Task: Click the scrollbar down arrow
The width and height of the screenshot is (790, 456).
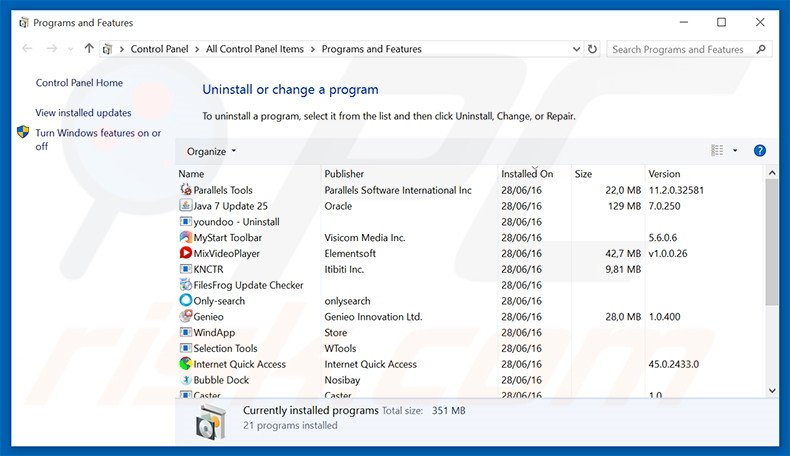Action: [771, 391]
